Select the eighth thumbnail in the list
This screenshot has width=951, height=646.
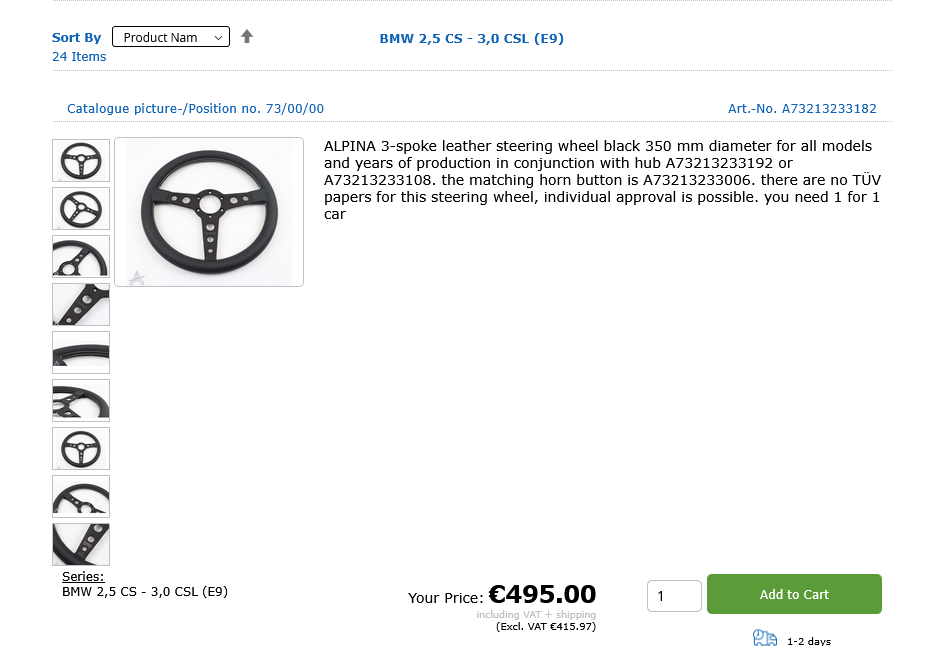coord(81,497)
